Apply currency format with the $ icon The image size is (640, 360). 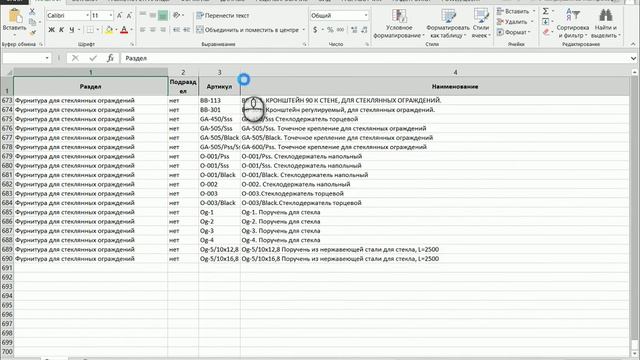[315, 30]
